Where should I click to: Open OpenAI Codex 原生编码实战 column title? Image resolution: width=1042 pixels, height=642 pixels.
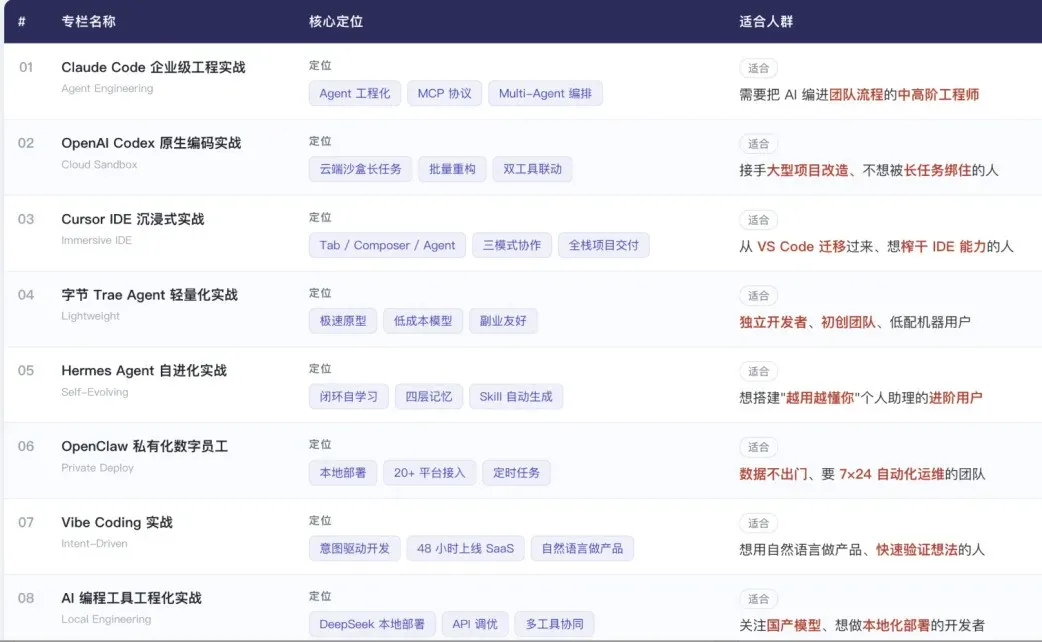(x=151, y=143)
